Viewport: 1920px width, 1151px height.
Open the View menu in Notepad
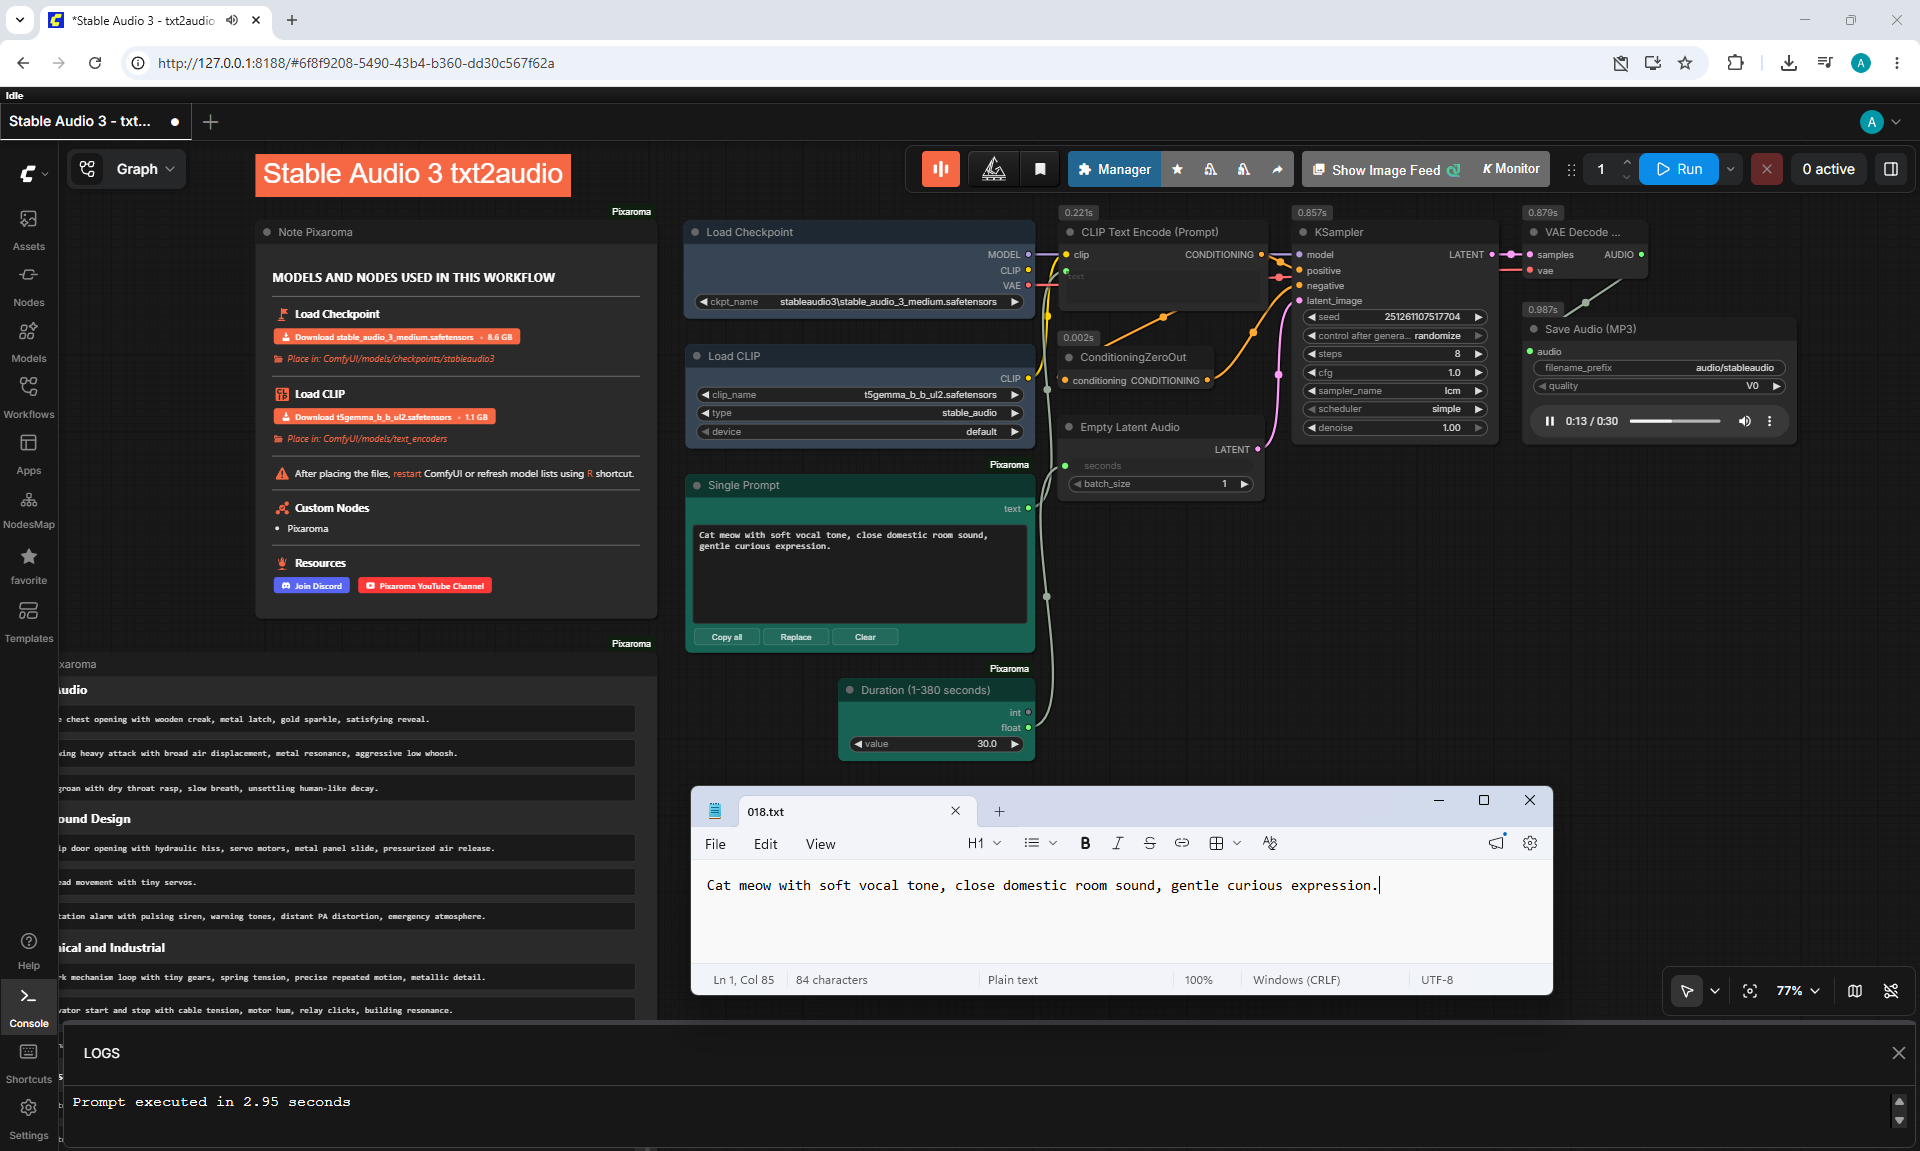pyautogui.click(x=820, y=844)
